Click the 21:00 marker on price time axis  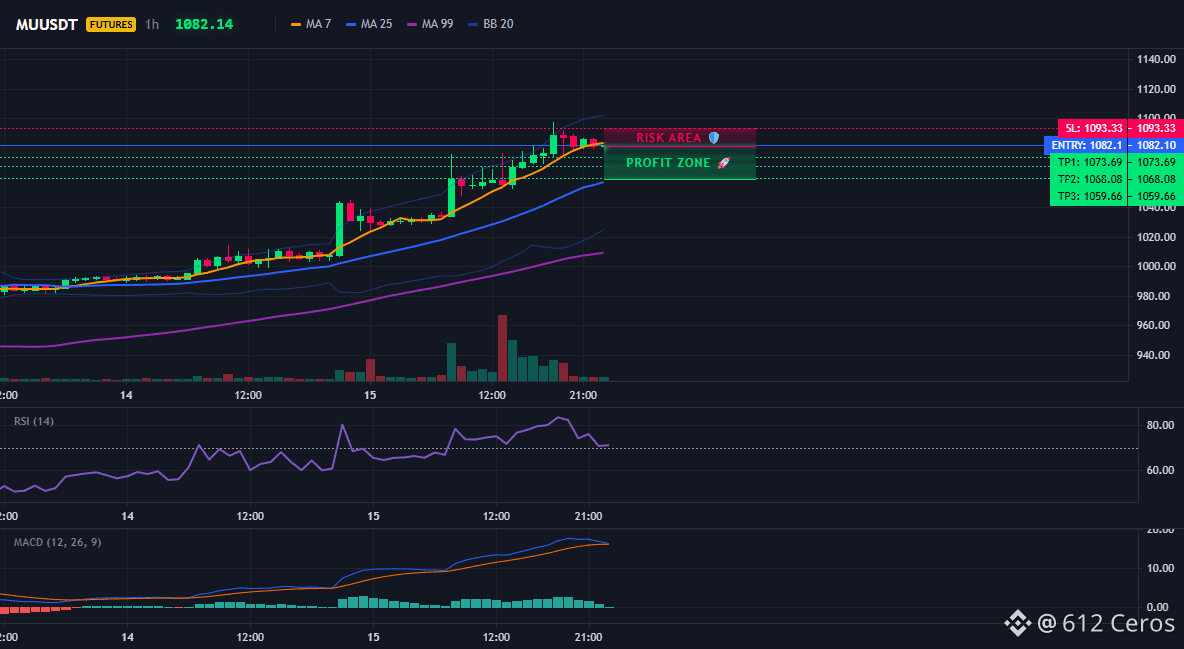[x=584, y=395]
